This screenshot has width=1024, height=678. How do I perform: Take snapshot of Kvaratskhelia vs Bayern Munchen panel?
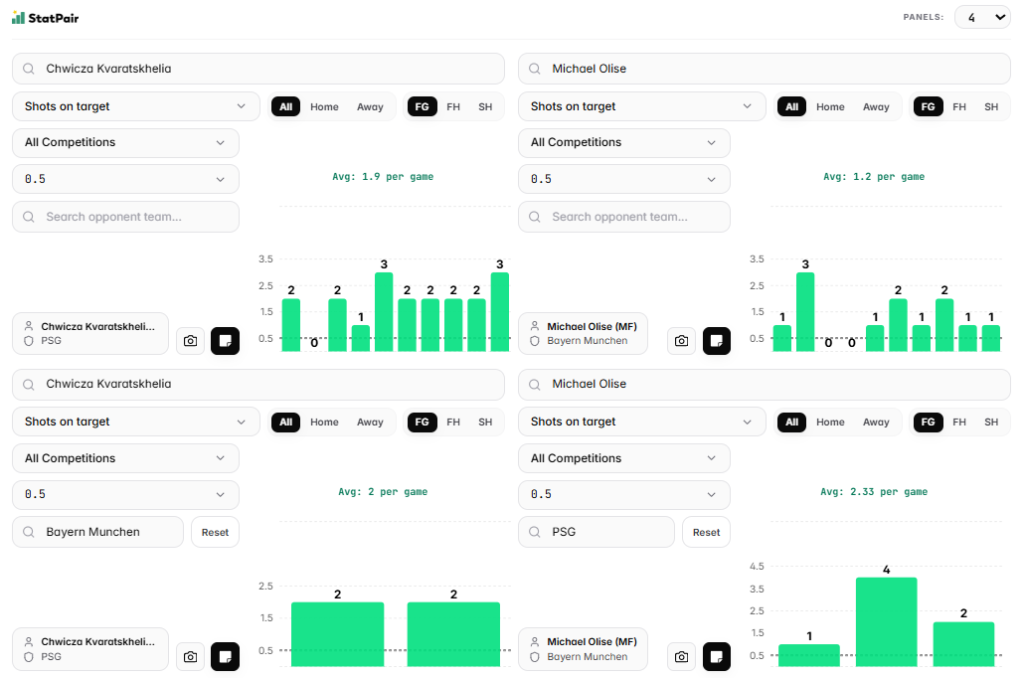(190, 657)
